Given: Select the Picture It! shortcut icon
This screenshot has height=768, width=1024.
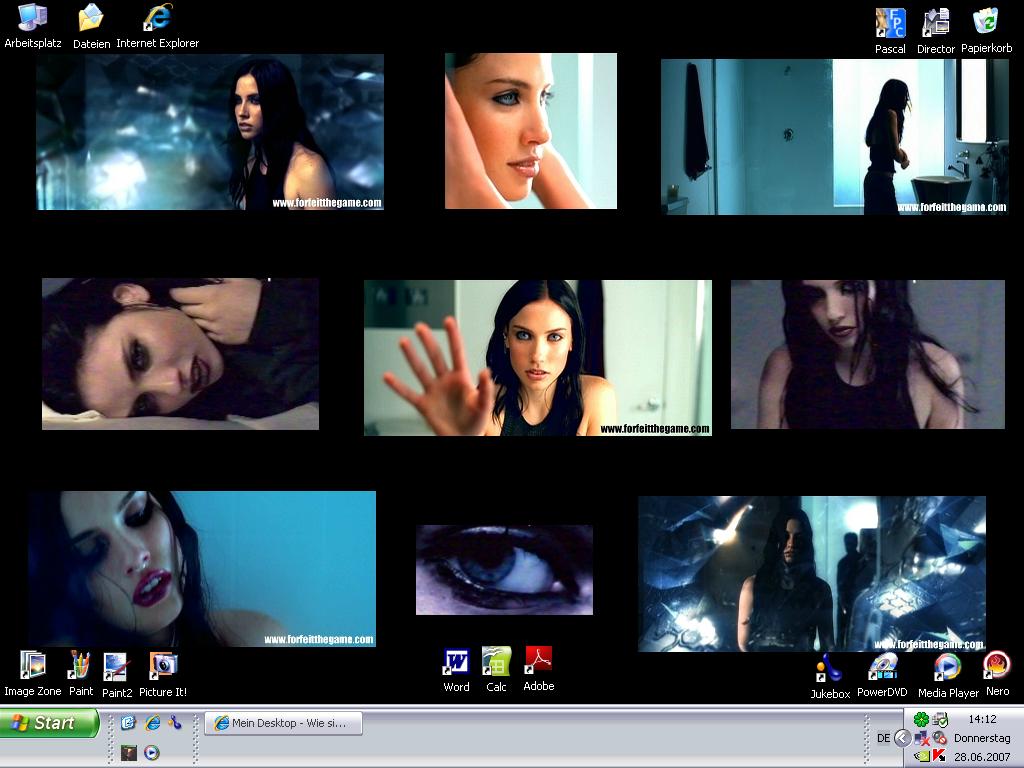Looking at the screenshot, I should 163,665.
